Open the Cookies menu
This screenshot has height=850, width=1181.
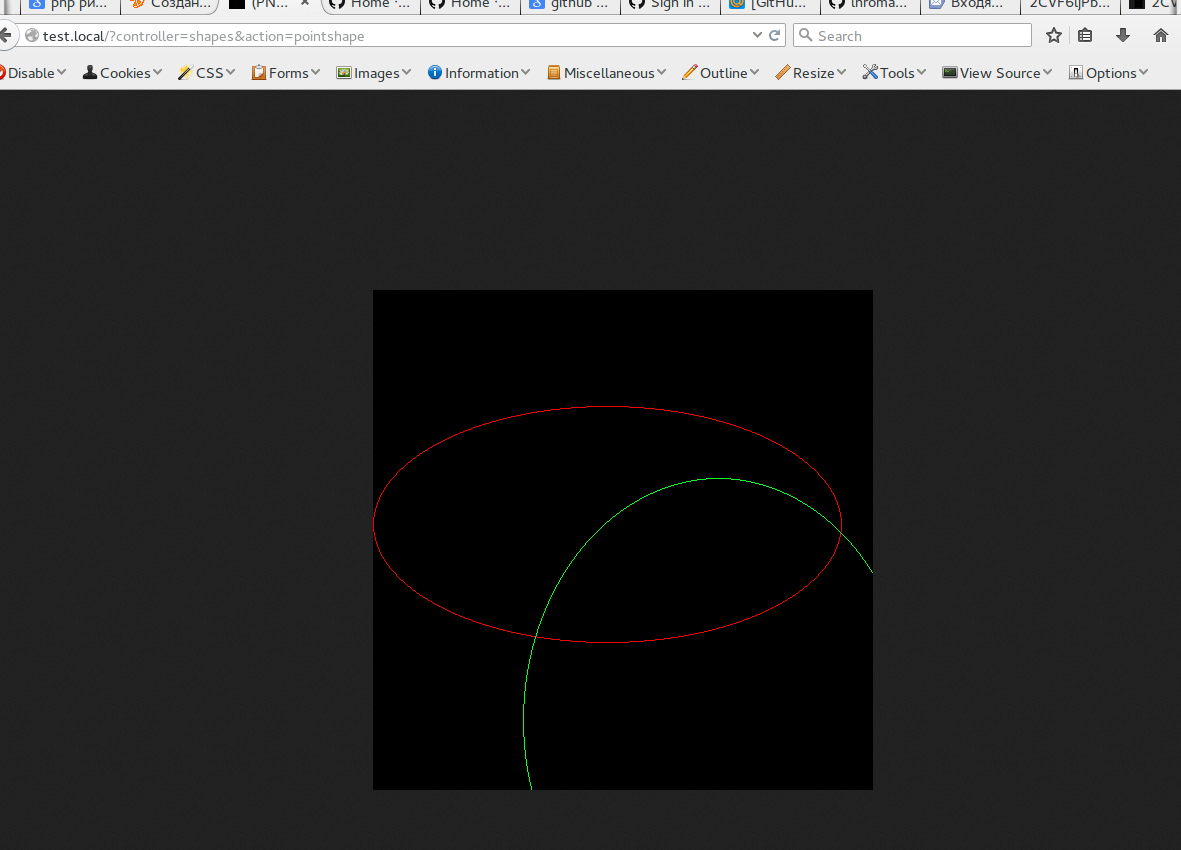tap(123, 73)
